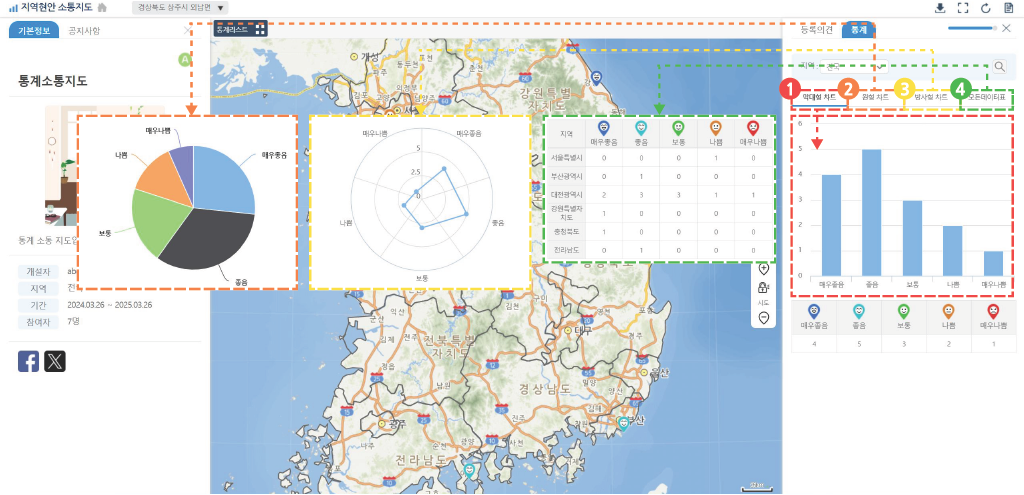
Task: Select the 원형 차트 tab
Action: click(874, 96)
